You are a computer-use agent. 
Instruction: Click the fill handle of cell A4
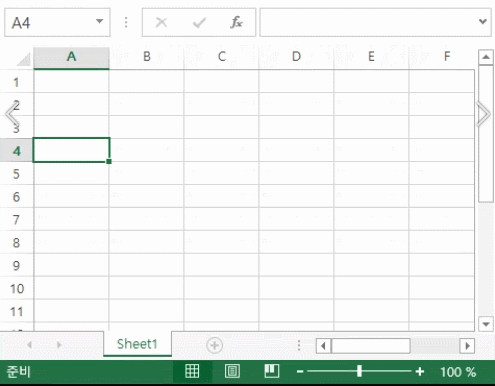tap(109, 161)
